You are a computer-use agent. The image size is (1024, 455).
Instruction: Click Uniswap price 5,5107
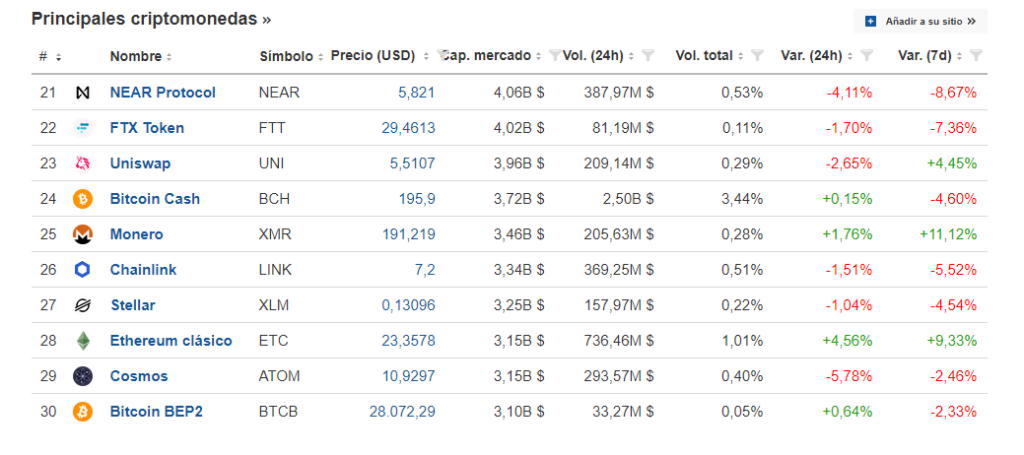coord(412,163)
